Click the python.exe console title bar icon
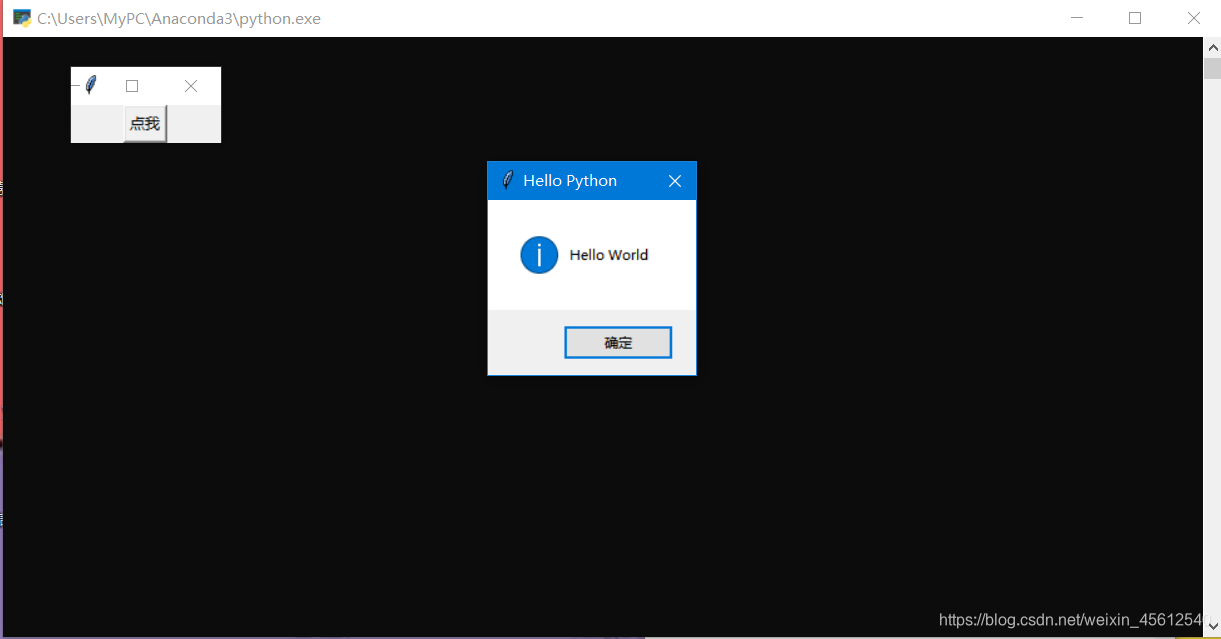 click(x=22, y=18)
